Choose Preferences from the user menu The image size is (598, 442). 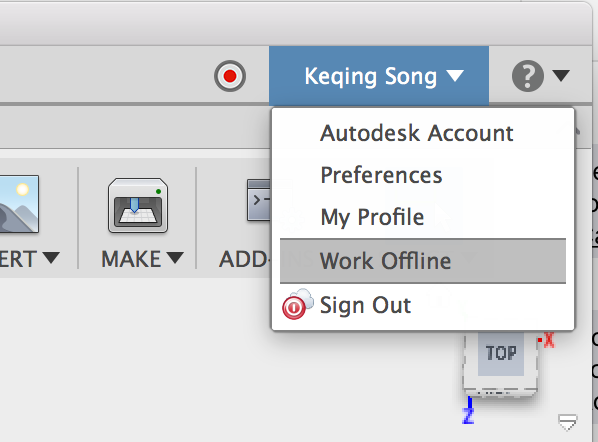click(381, 175)
